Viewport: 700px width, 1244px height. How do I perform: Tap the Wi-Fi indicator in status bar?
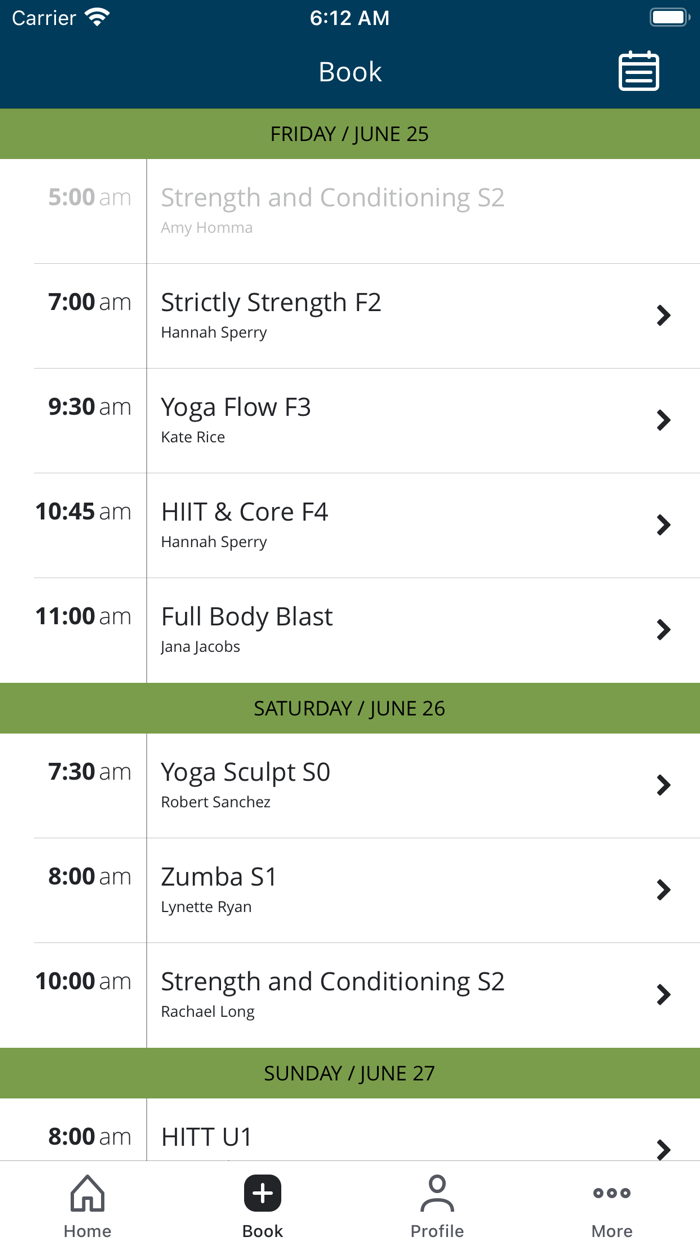(95, 16)
